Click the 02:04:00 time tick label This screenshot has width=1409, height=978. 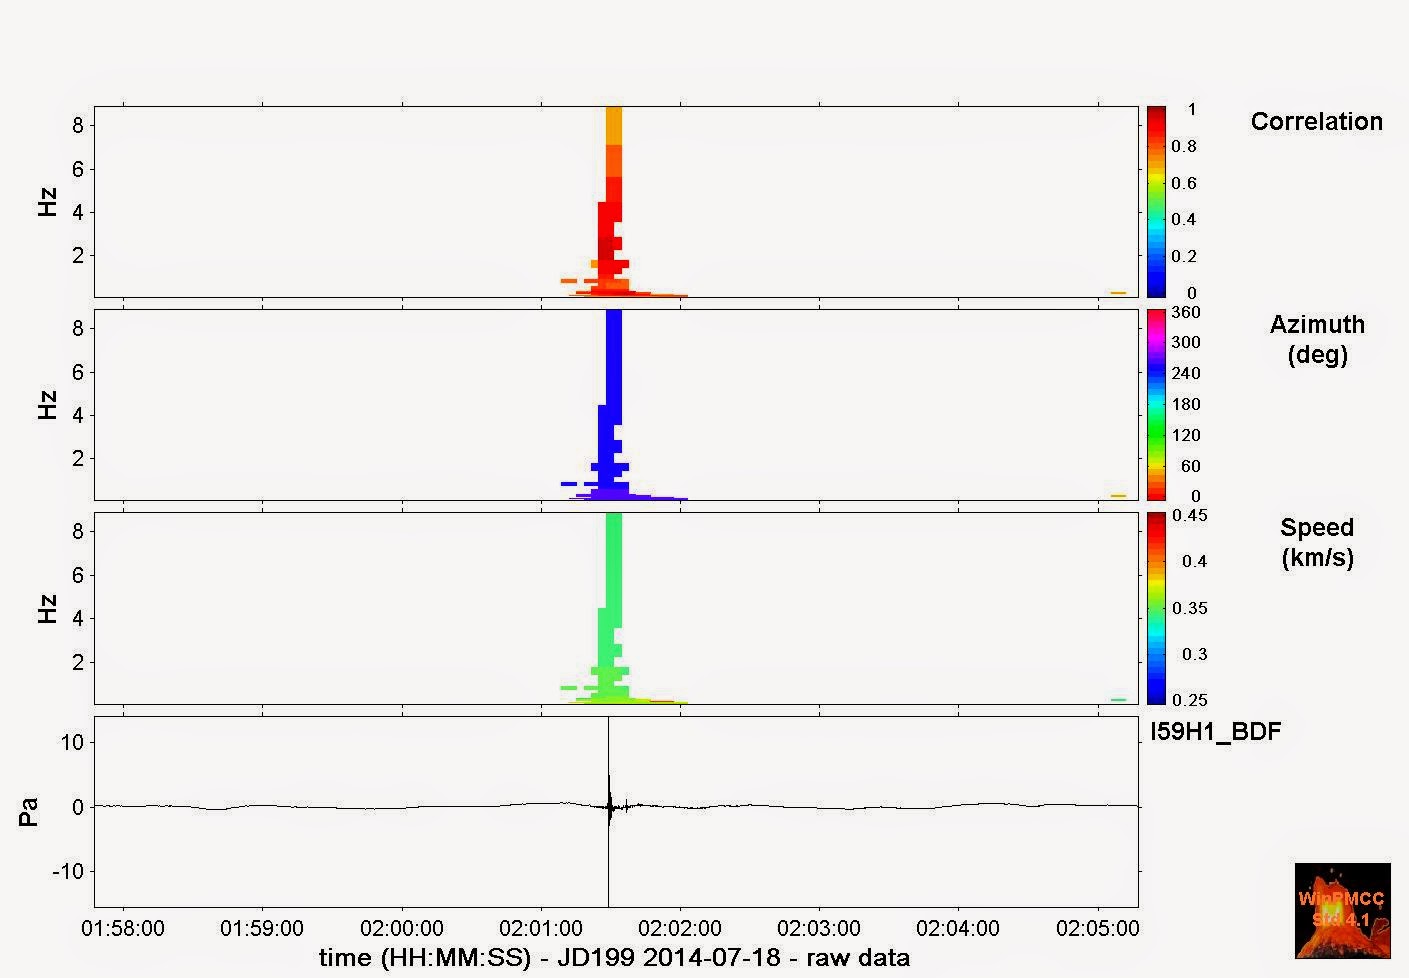(958, 928)
